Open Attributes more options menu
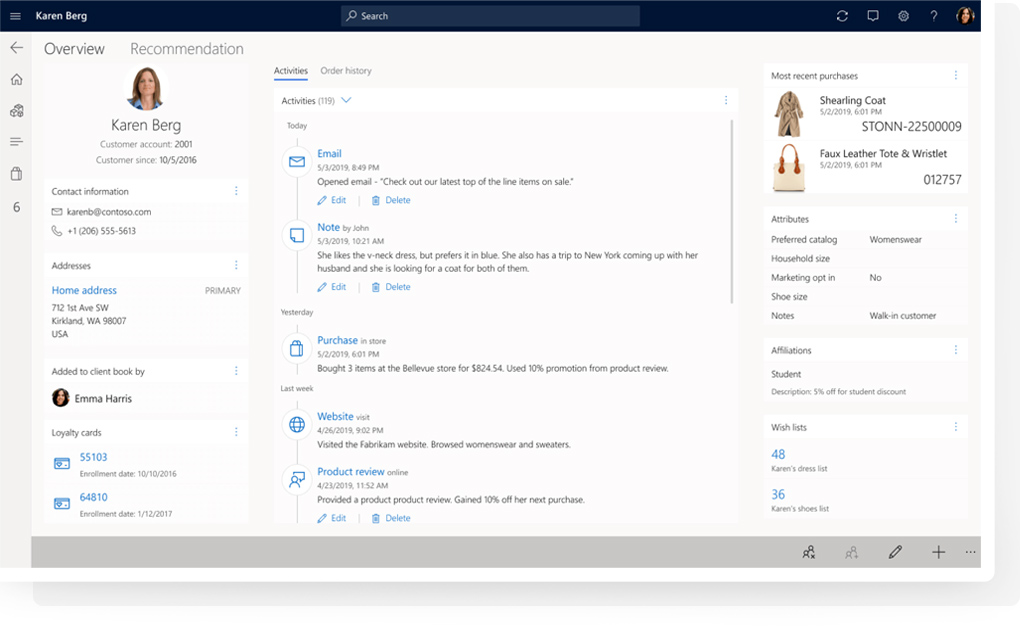 [956, 218]
